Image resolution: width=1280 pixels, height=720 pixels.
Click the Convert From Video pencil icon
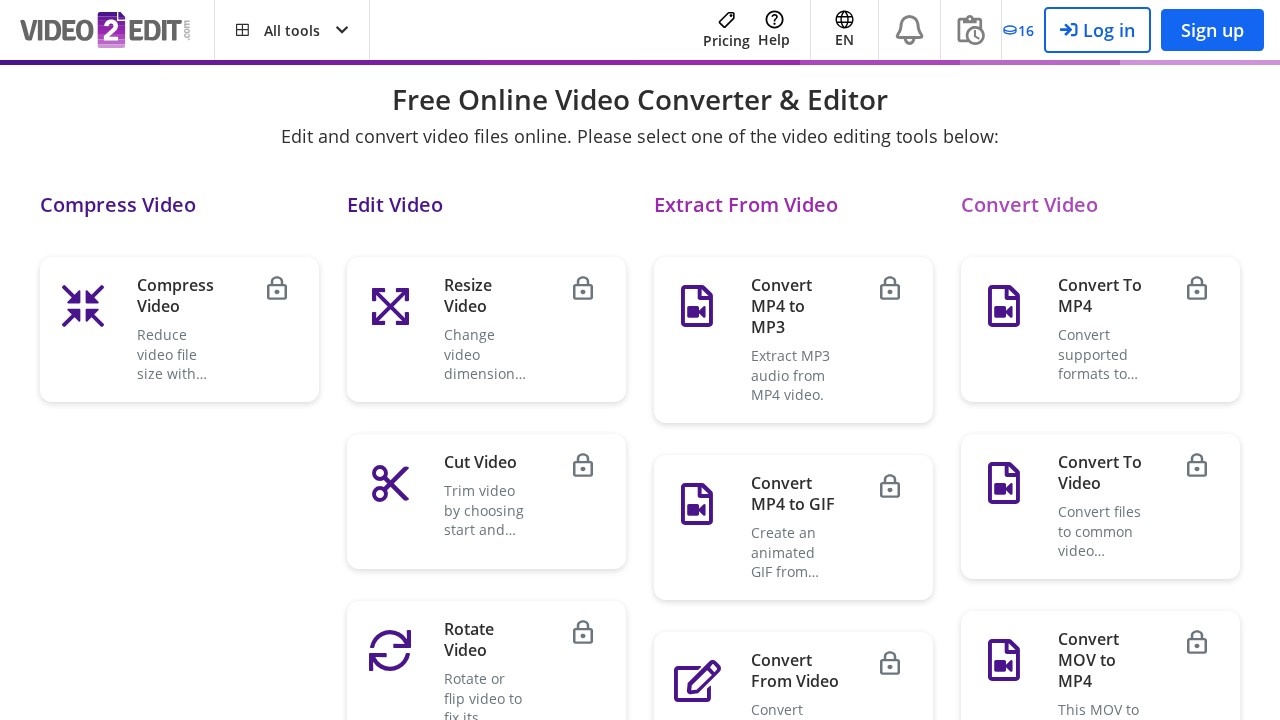(x=697, y=681)
